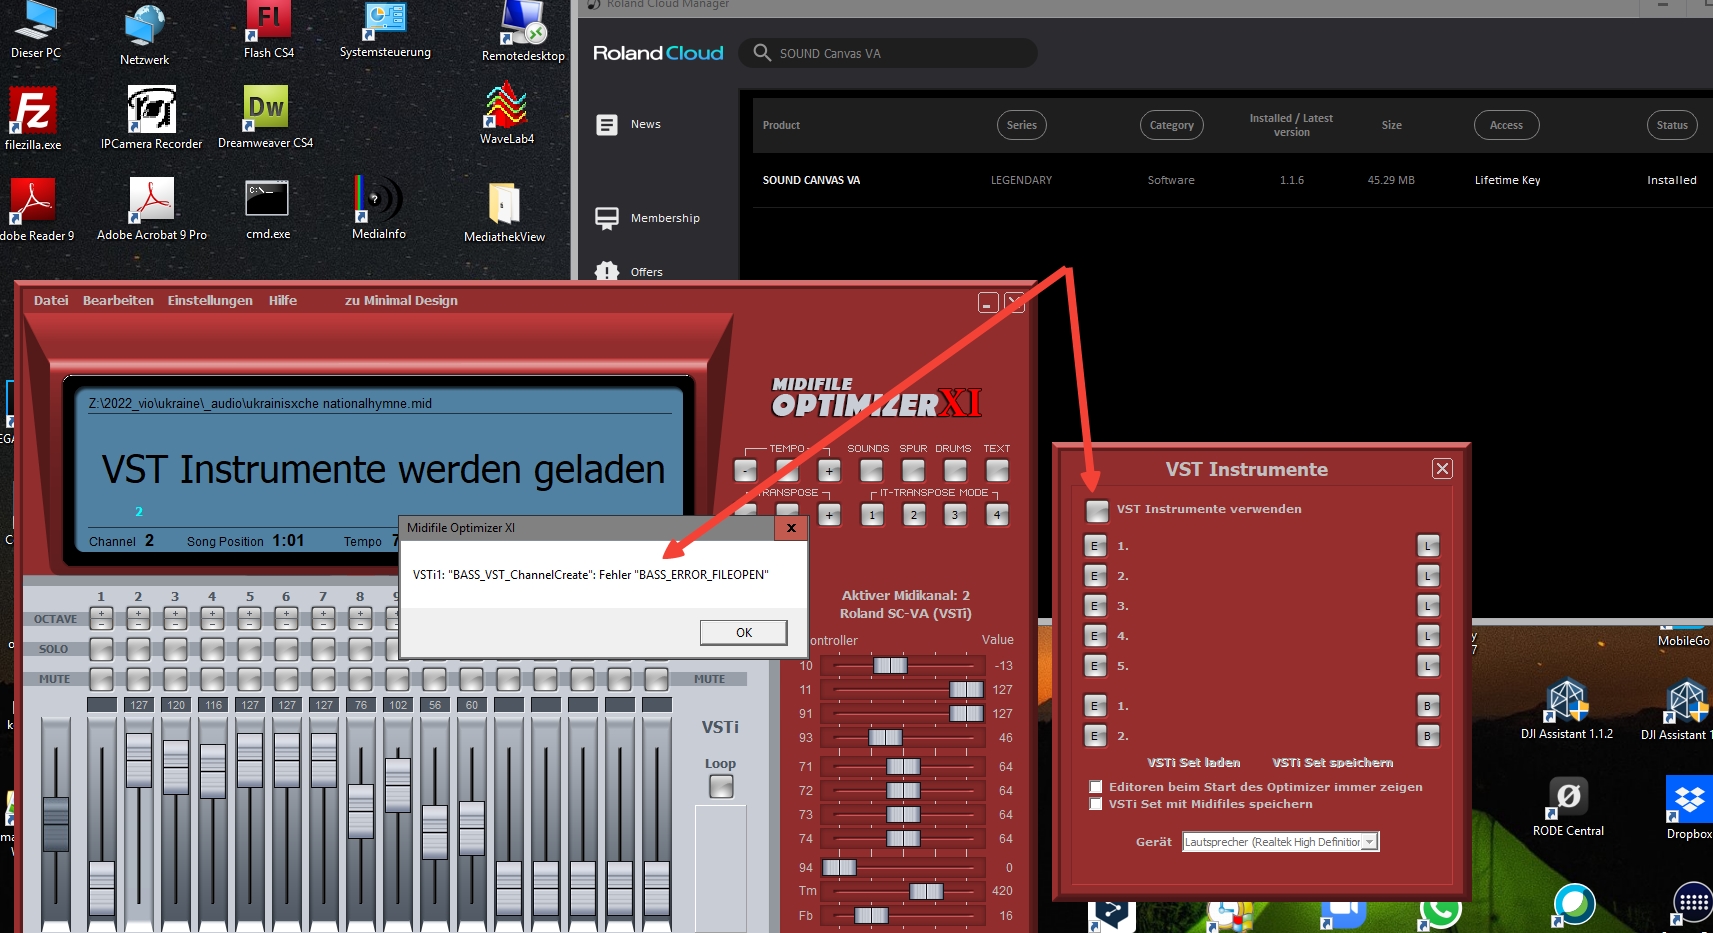Adjust controller 10 slider

[x=890, y=665]
